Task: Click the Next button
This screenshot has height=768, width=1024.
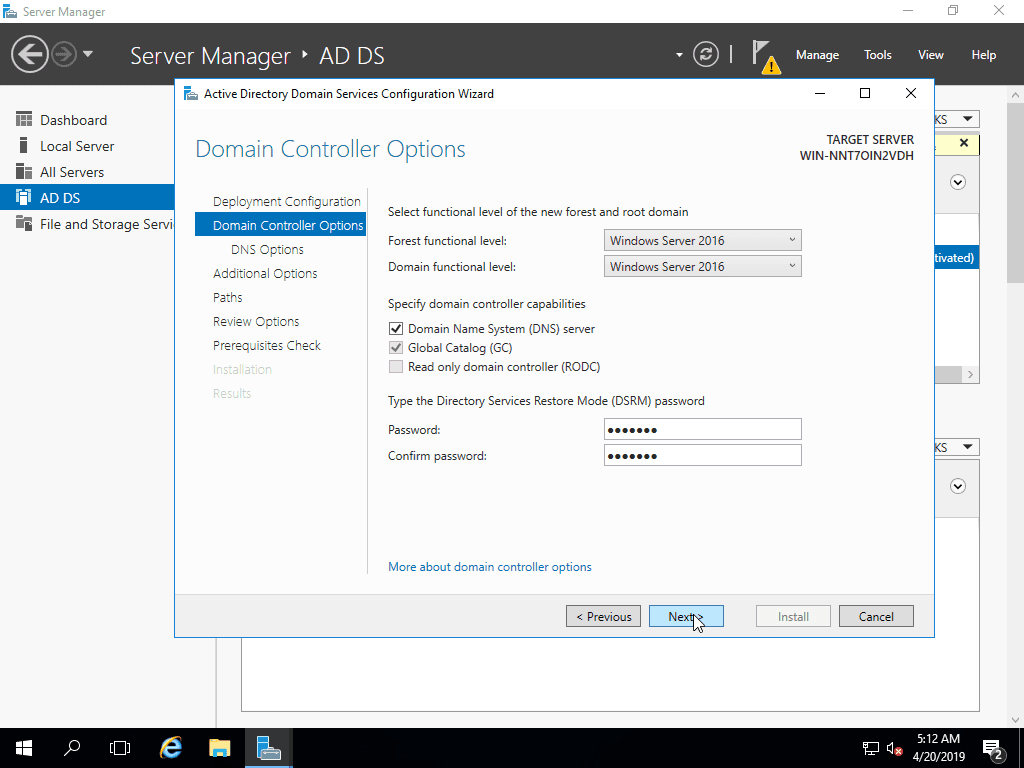Action: 686,616
